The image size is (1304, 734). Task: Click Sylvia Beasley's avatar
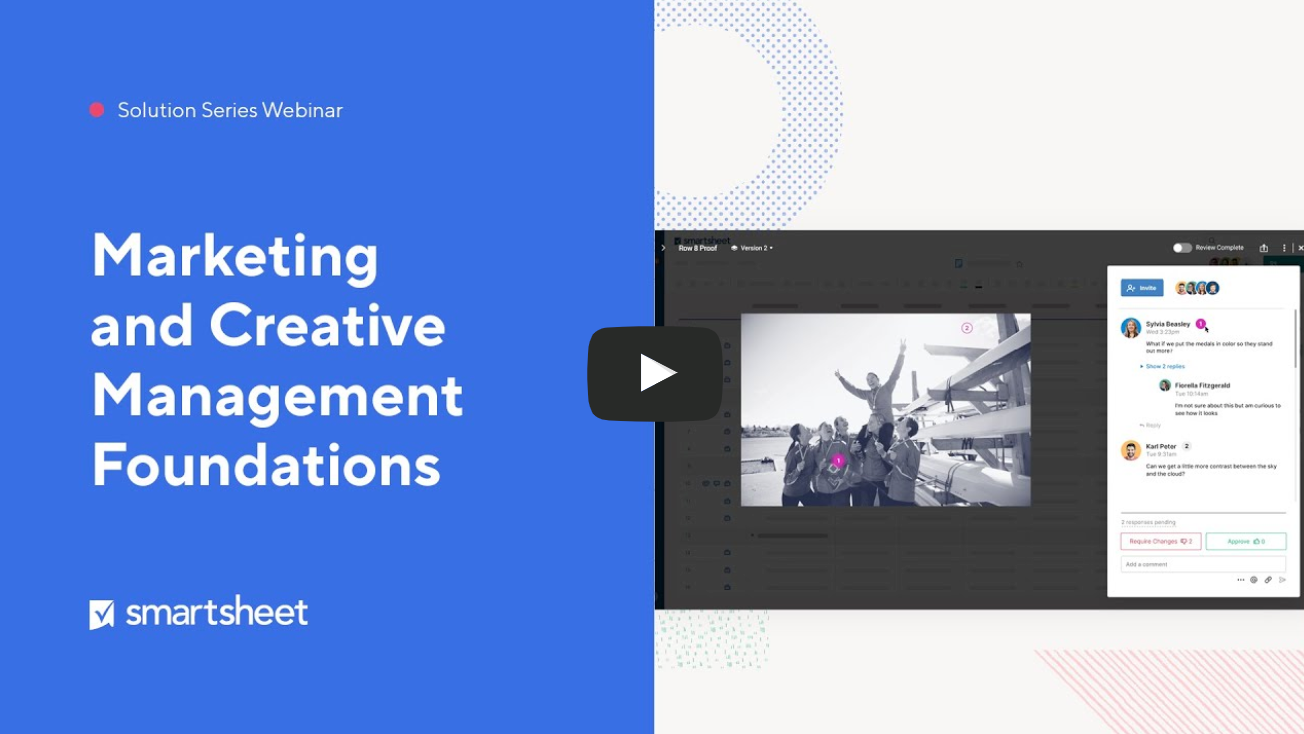tap(1131, 328)
